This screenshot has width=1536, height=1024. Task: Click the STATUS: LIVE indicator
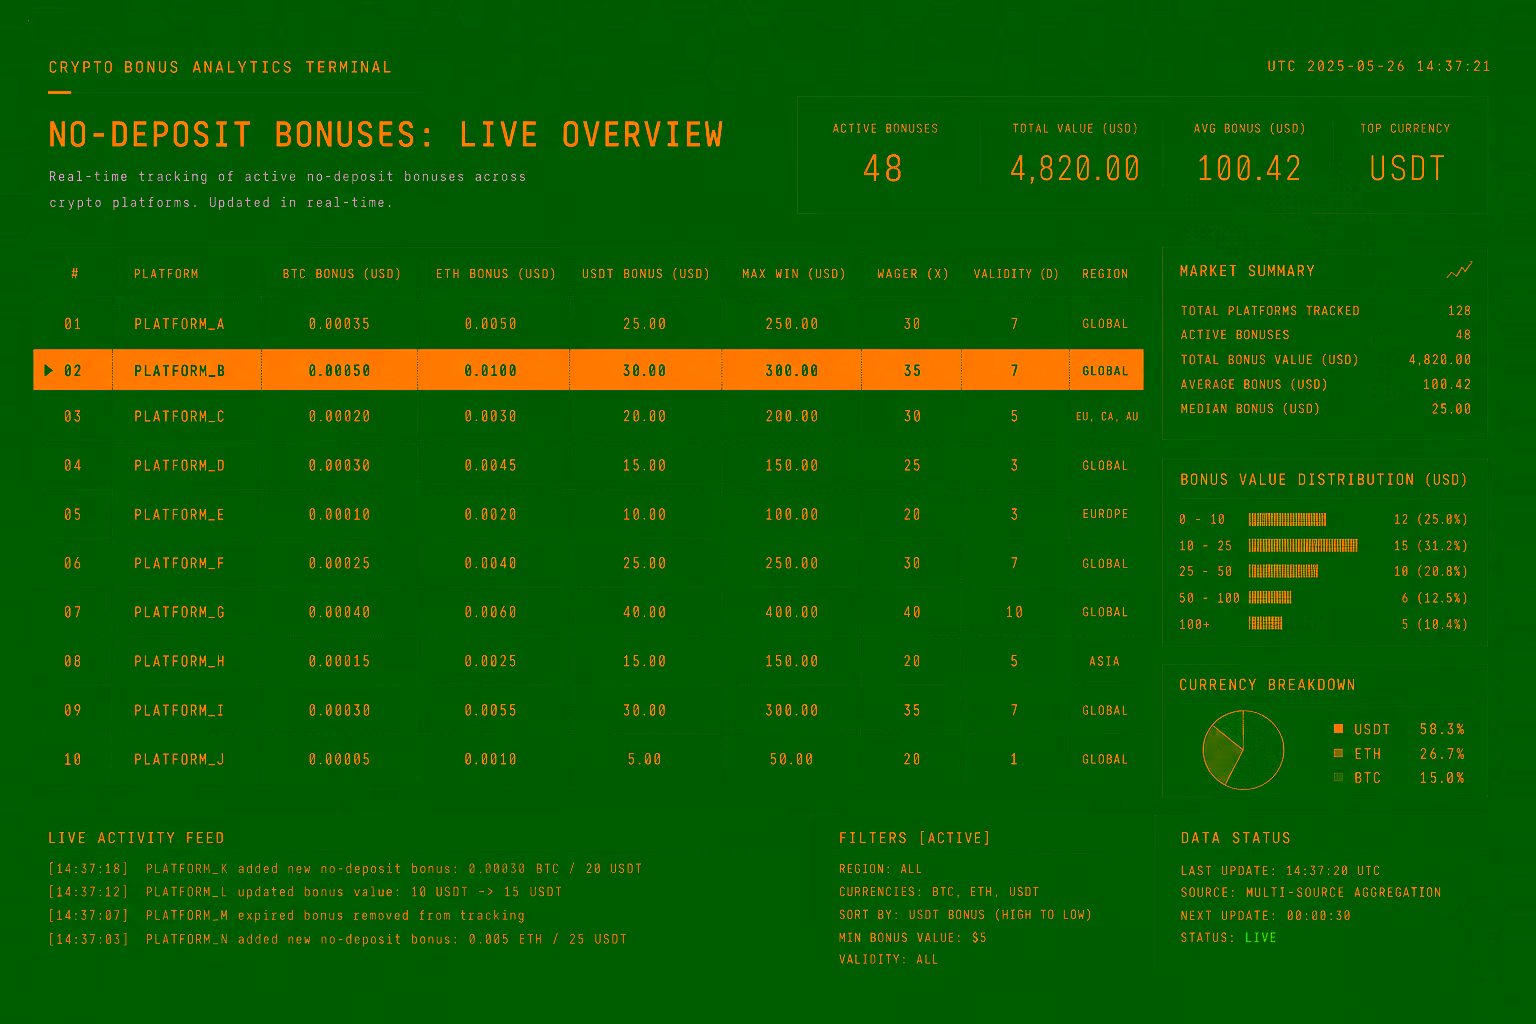click(x=1228, y=938)
